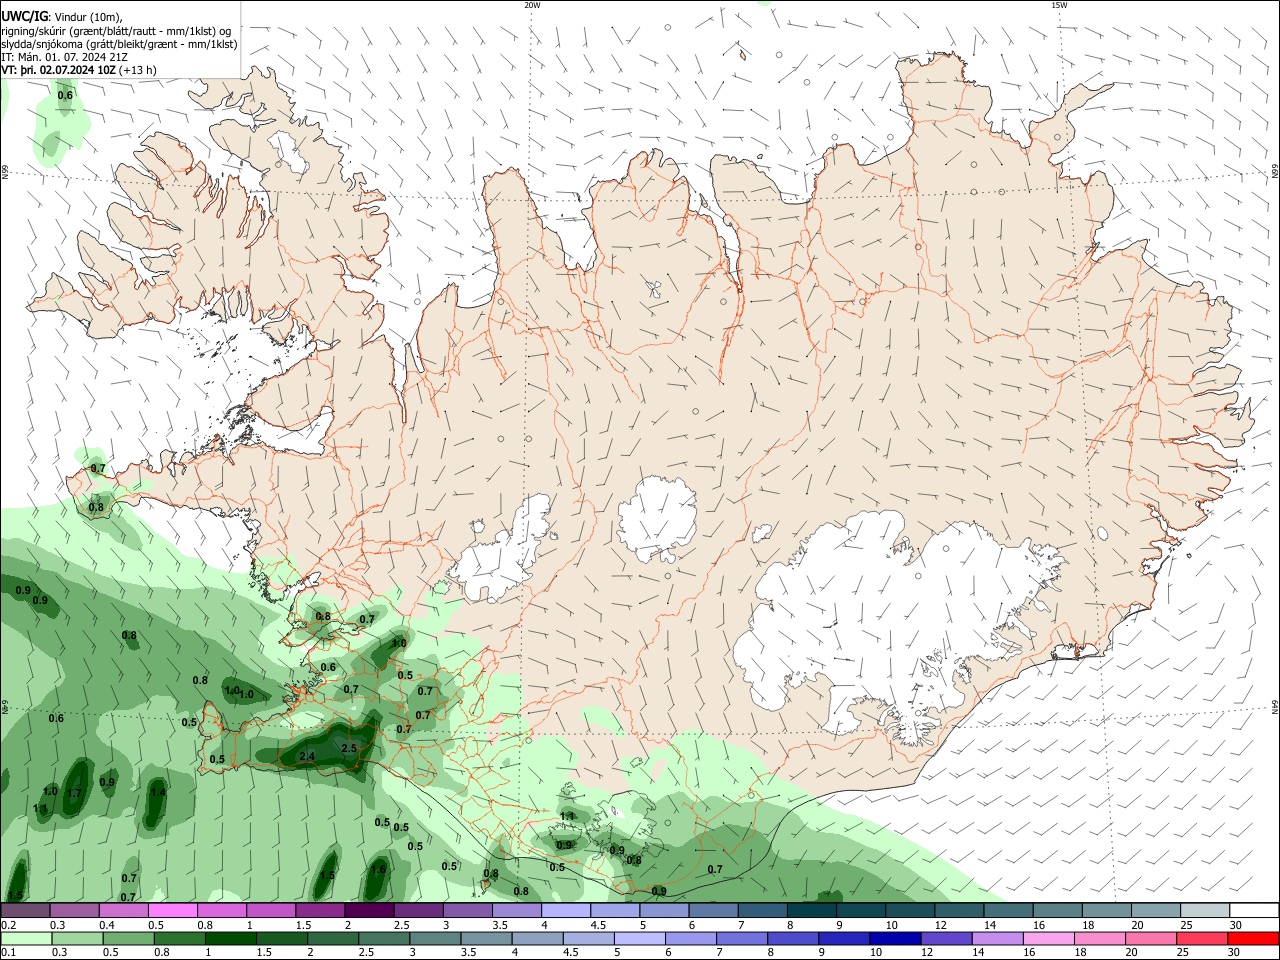Screen dimensions: 1280x960
Task: Select the hot pink swatch between 20 and 25
Action: (x=1151, y=938)
